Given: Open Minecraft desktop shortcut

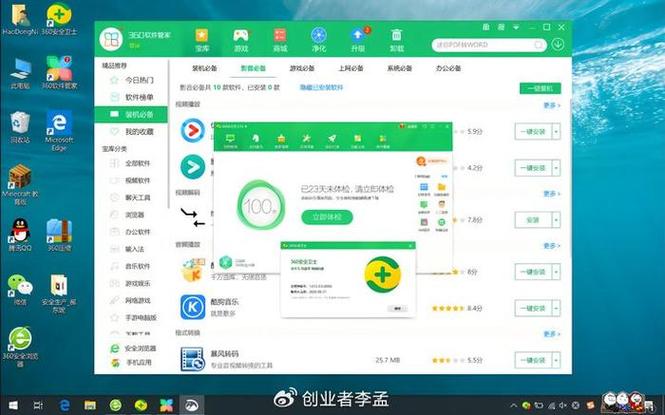Looking at the screenshot, I should tap(20, 185).
